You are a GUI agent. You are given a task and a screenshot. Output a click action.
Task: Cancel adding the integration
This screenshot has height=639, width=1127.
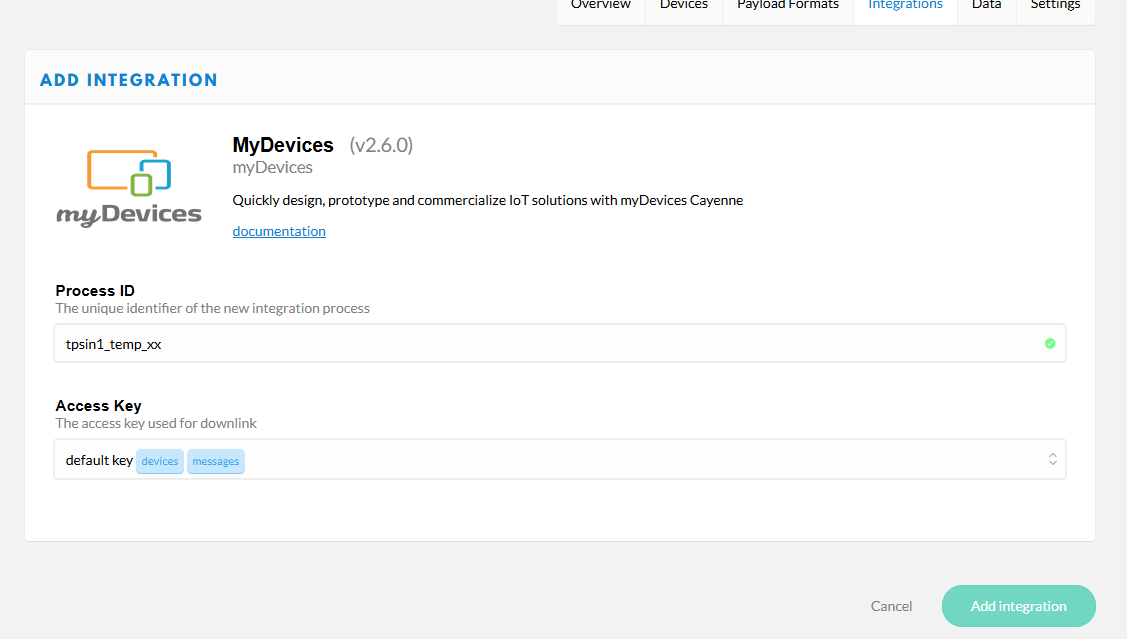891,606
